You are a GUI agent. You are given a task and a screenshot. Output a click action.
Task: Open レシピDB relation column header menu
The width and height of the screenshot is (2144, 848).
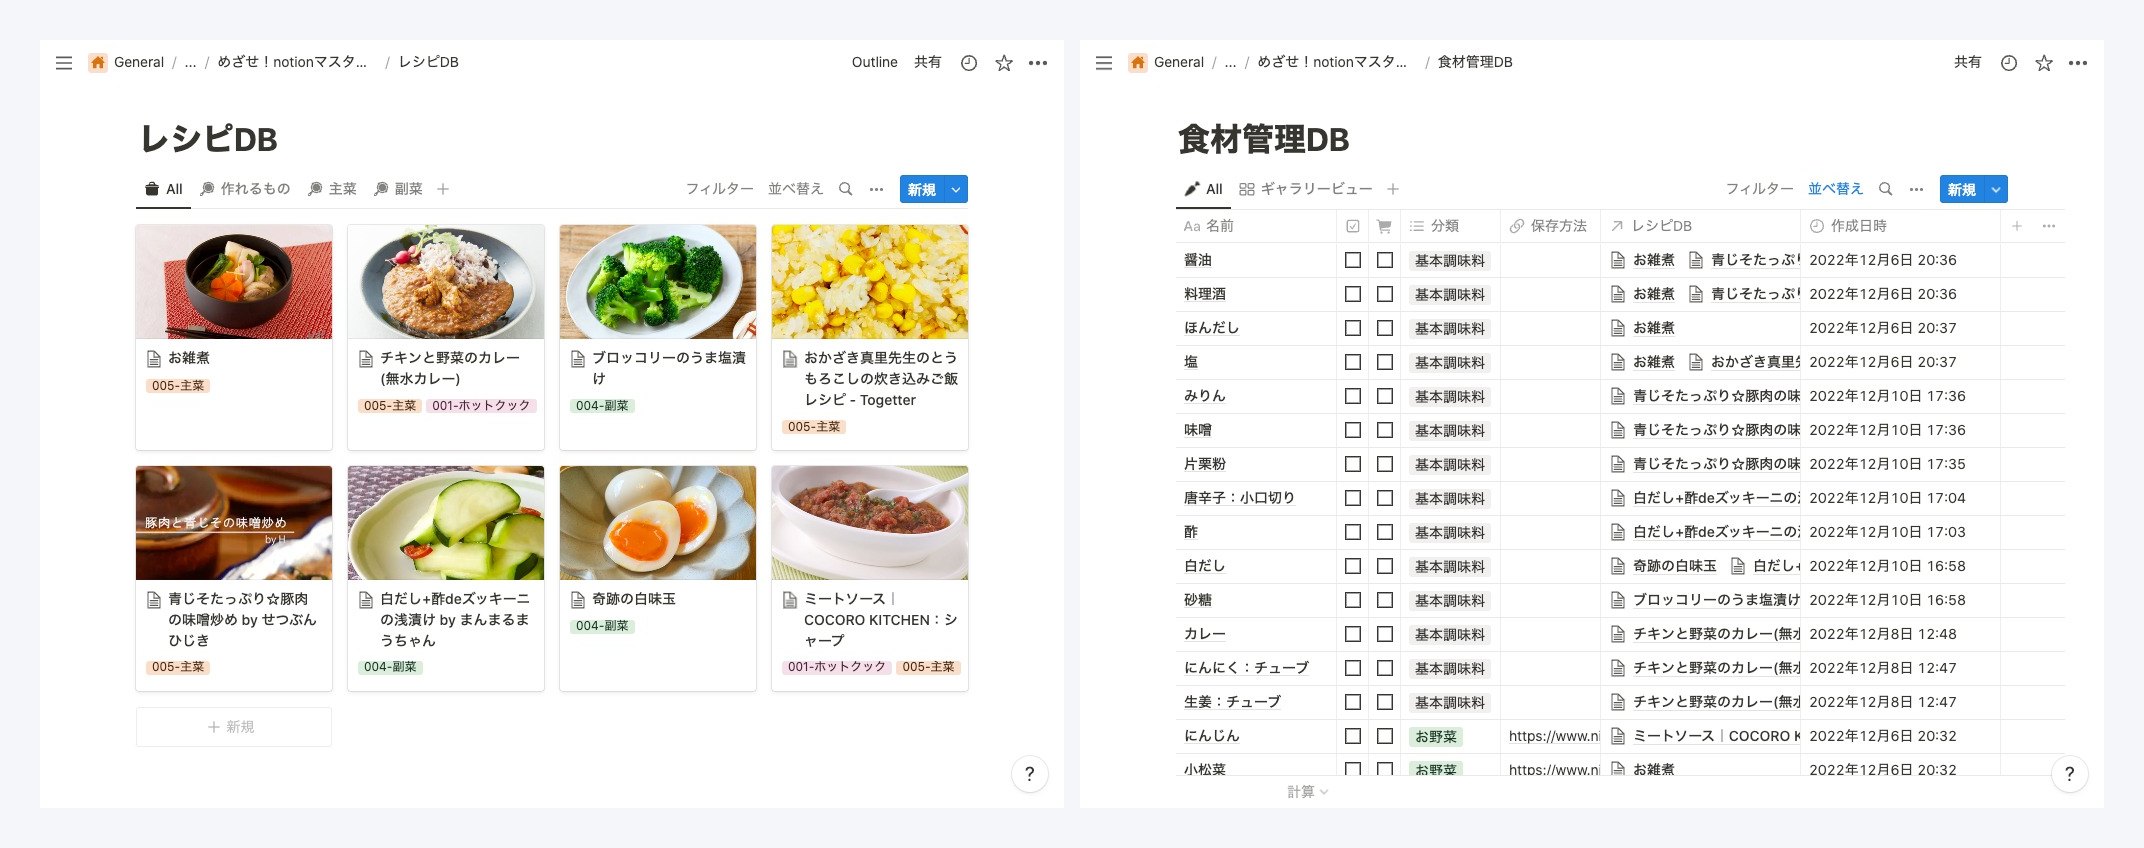point(1700,226)
